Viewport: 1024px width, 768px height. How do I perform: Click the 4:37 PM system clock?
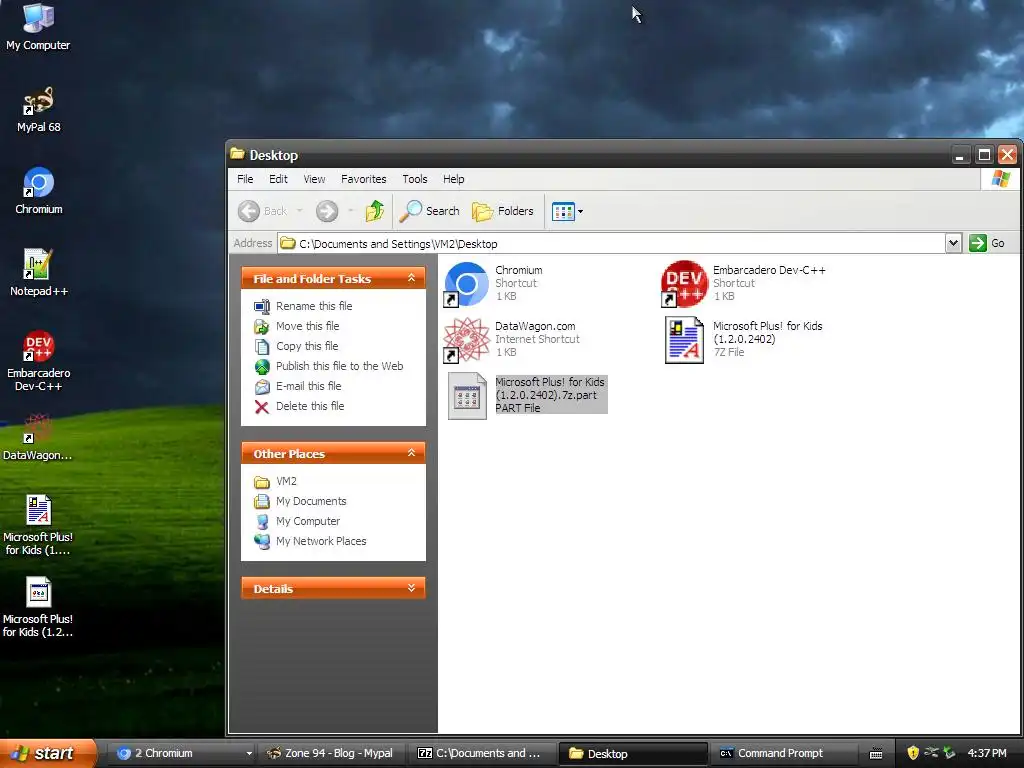[x=987, y=754]
